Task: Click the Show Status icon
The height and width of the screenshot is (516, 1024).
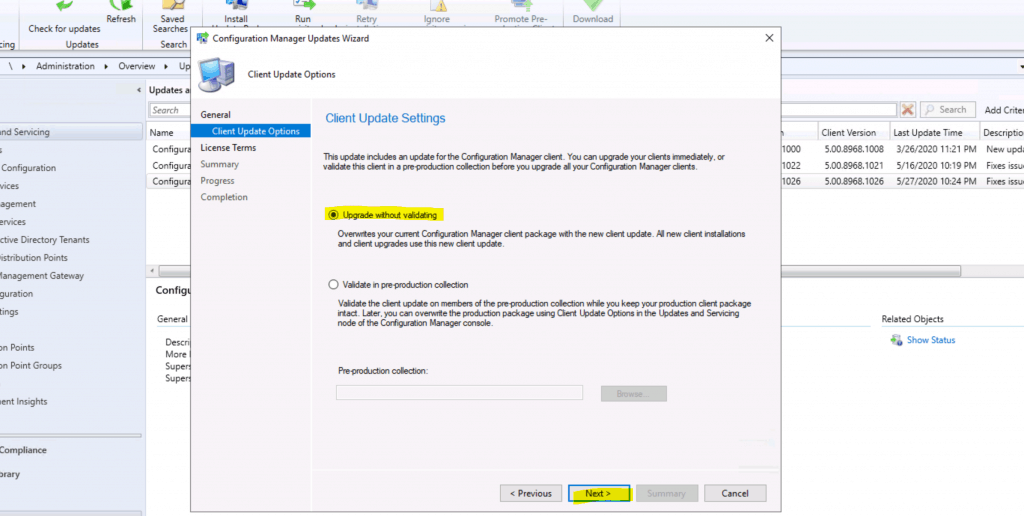Action: (896, 340)
